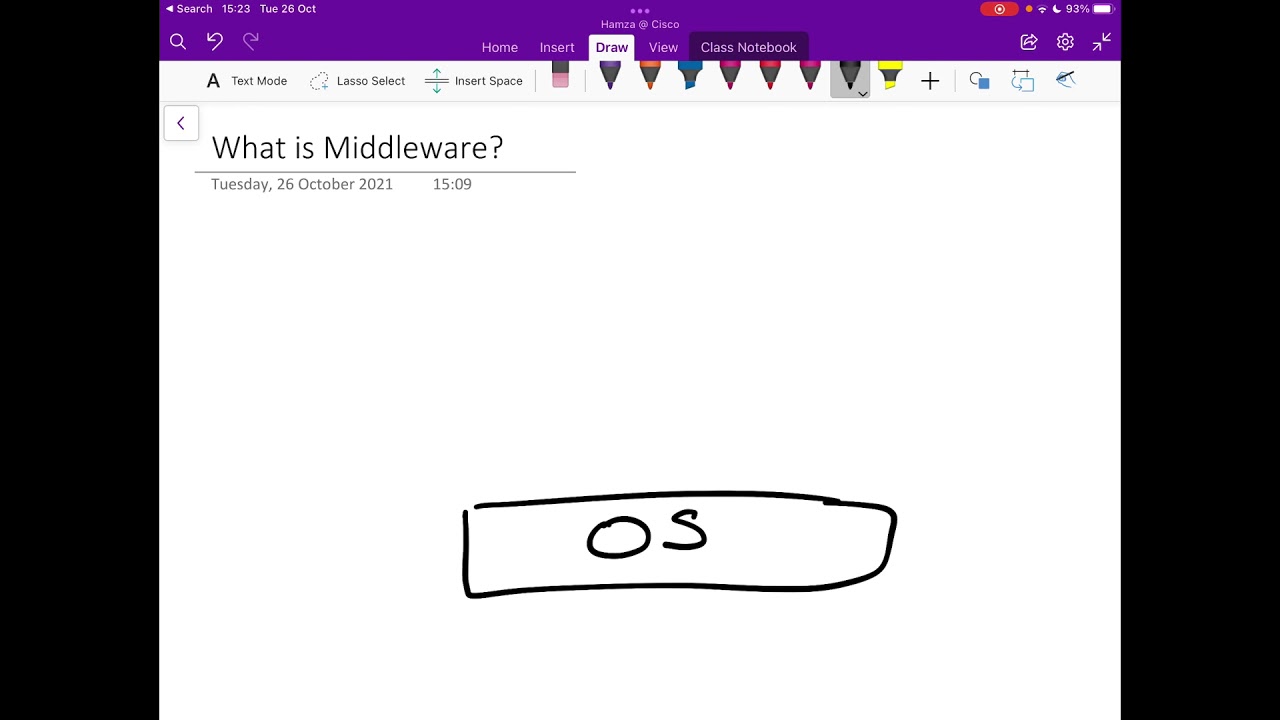Expand the page list with back chevron

click(x=181, y=123)
